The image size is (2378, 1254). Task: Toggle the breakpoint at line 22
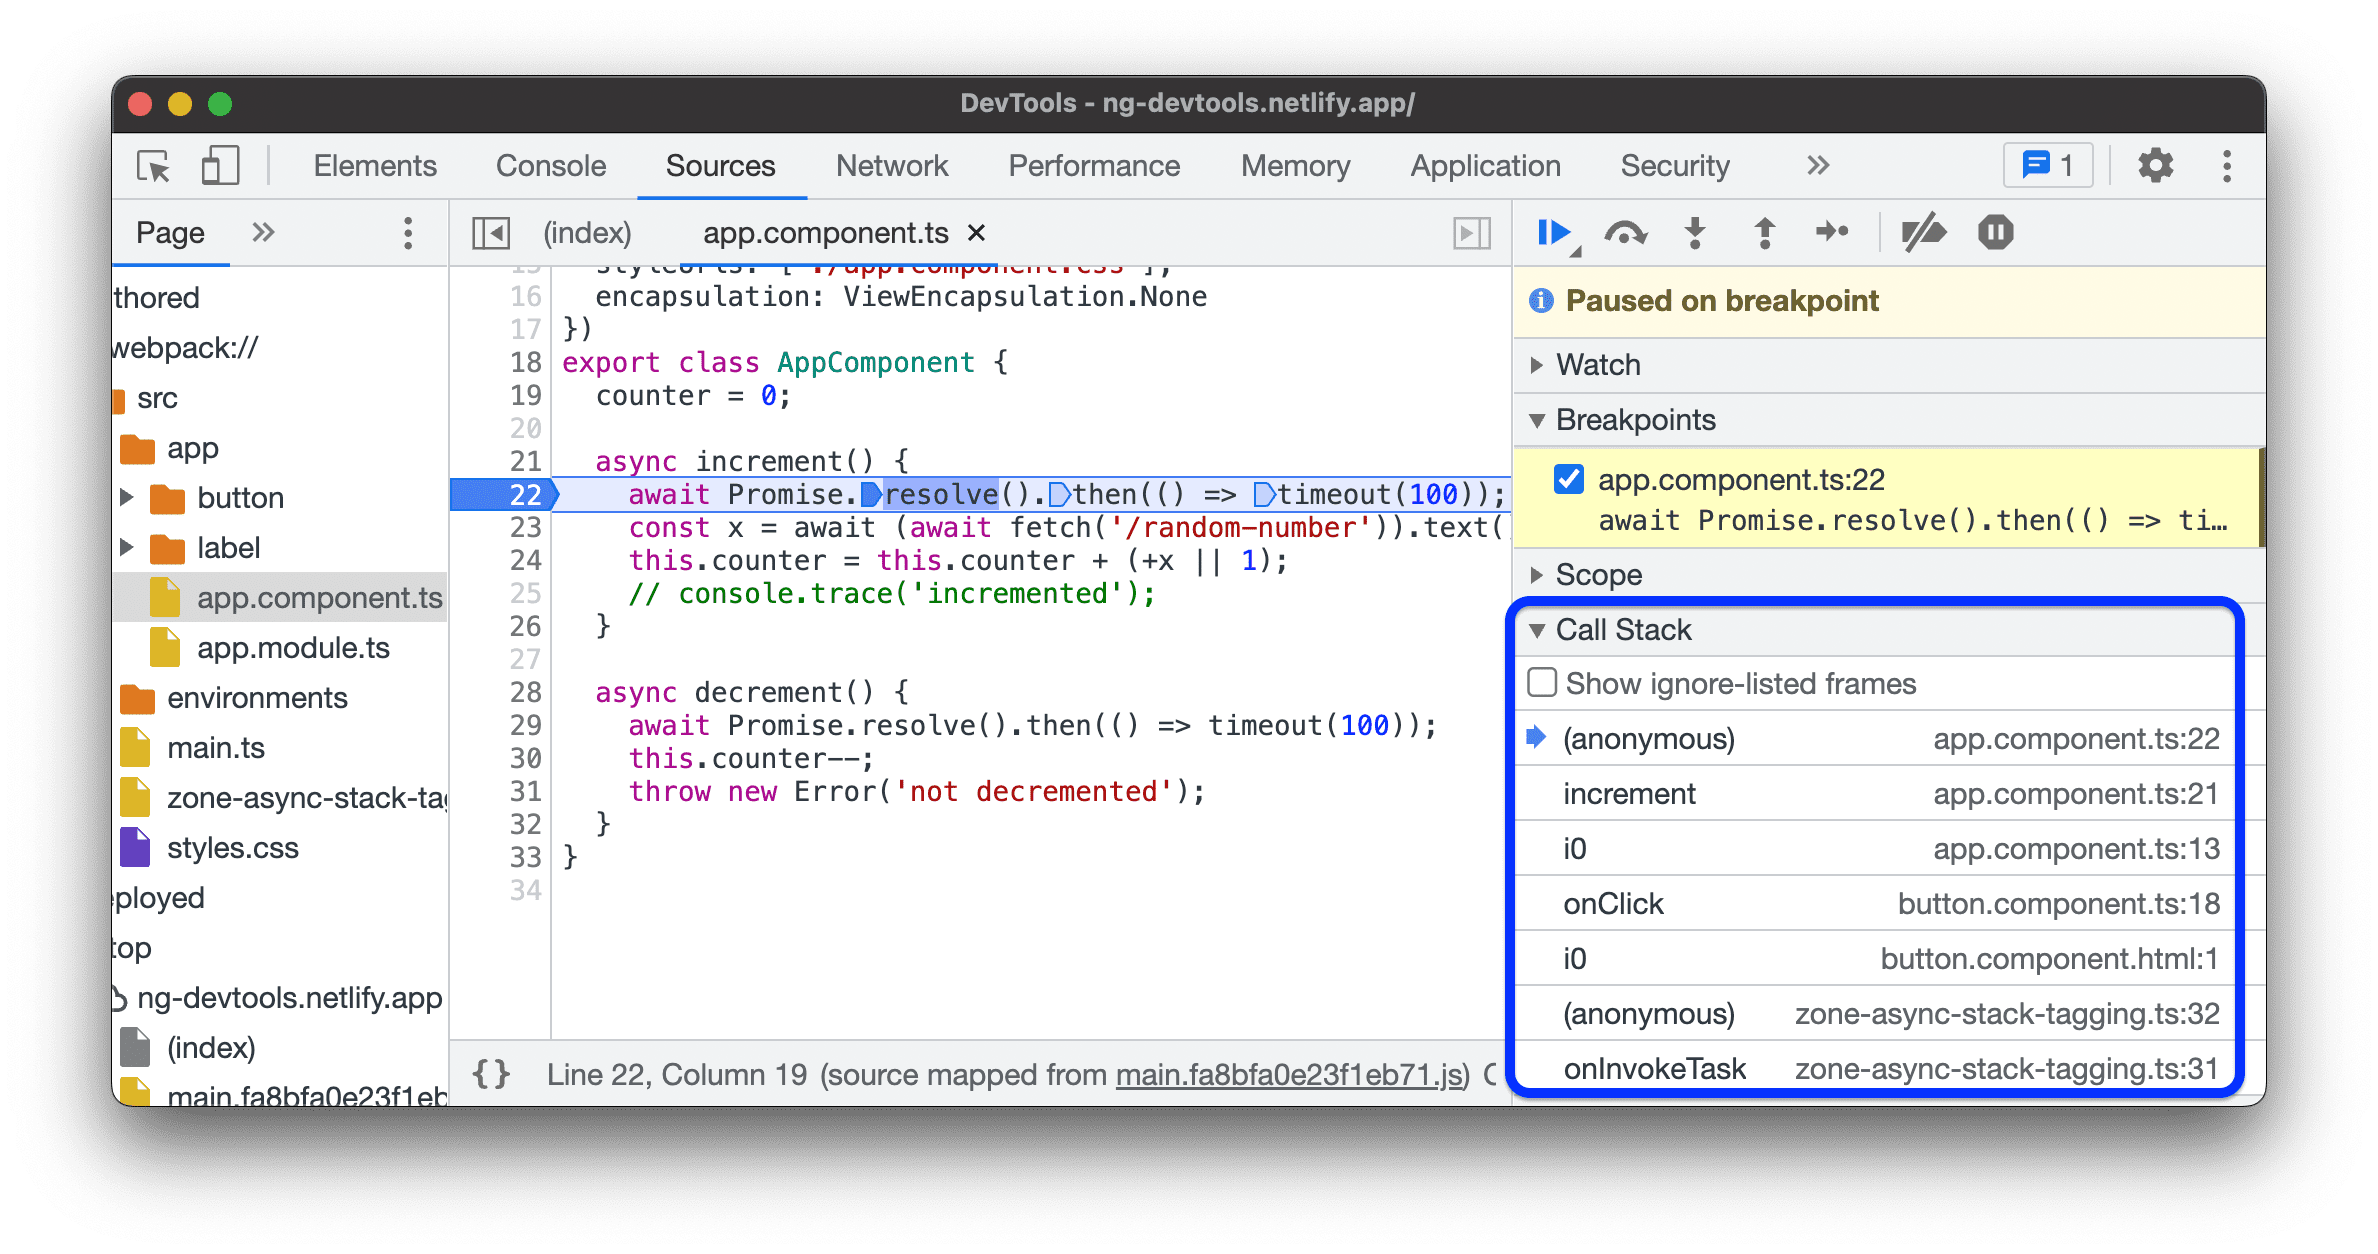click(527, 494)
